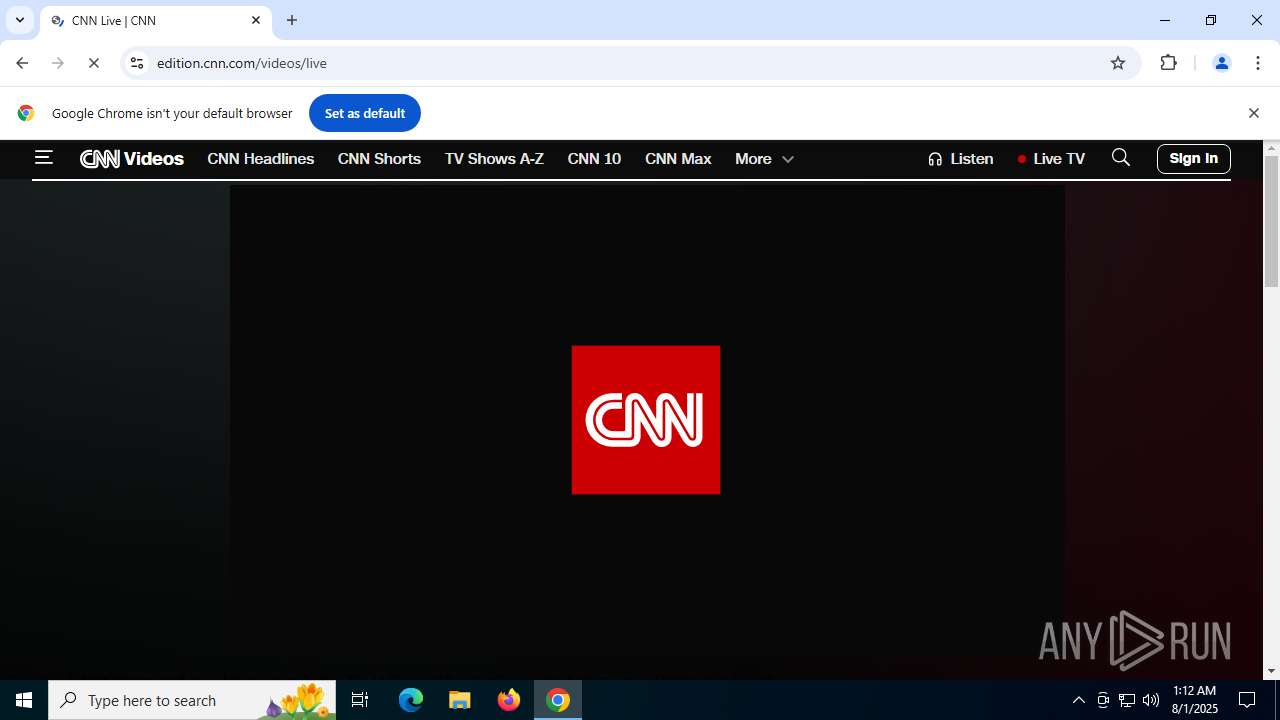The width and height of the screenshot is (1280, 720).
Task: Expand the More dropdown menu
Action: (x=764, y=159)
